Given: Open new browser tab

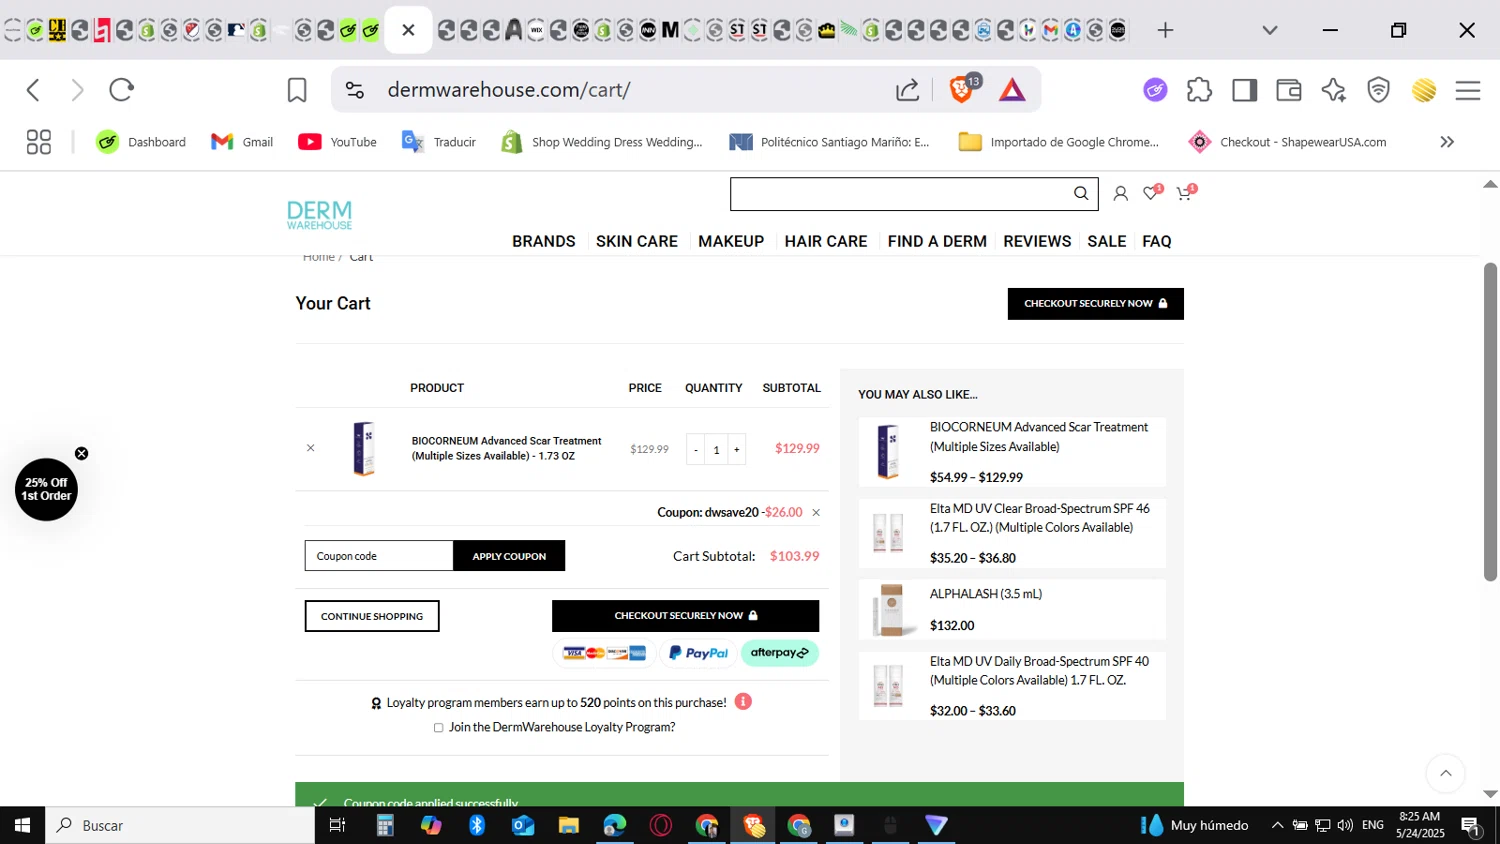Looking at the screenshot, I should click(x=1165, y=30).
